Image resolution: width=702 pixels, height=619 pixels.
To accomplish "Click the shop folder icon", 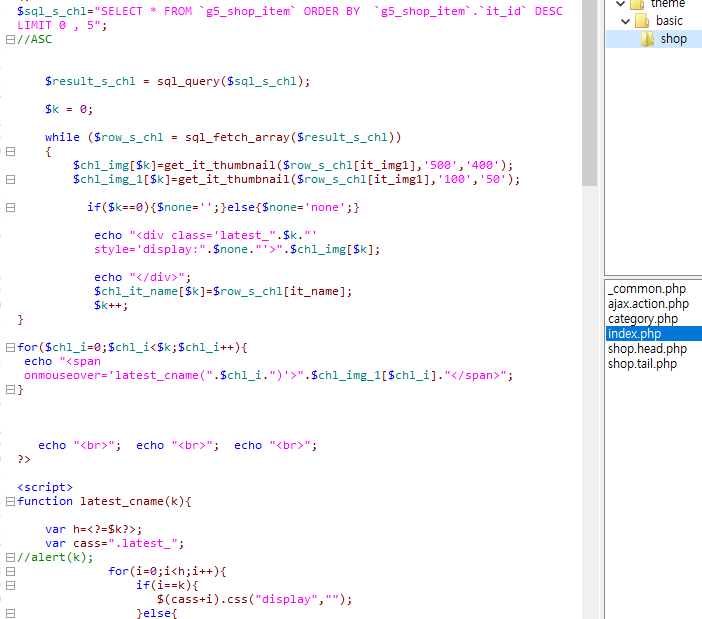I will [x=647, y=39].
